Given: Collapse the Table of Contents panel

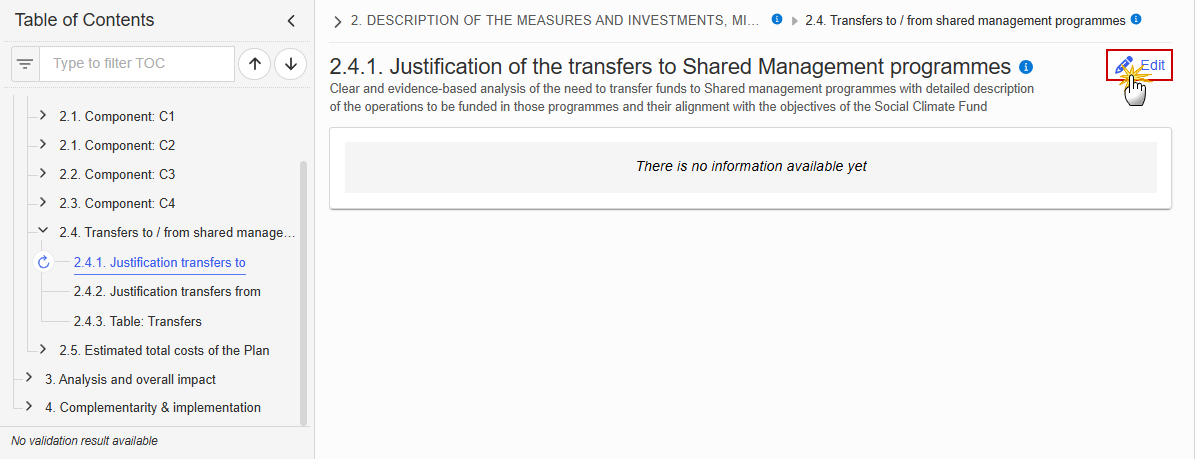Looking at the screenshot, I should (x=290, y=21).
